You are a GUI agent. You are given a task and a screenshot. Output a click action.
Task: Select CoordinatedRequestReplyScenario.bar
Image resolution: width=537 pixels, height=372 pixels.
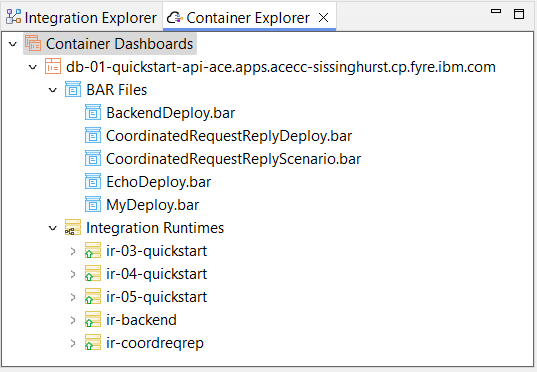click(x=234, y=159)
